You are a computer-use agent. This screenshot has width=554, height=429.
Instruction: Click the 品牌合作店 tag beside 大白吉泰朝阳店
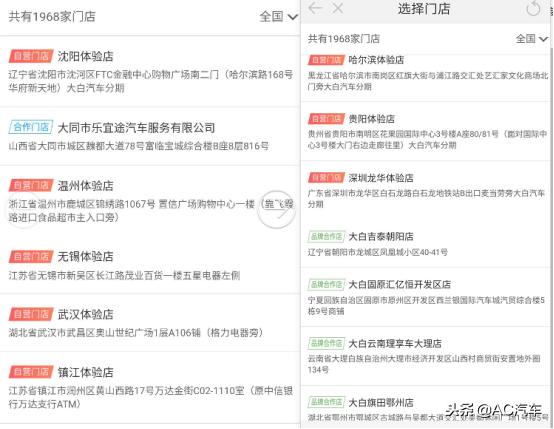[x=326, y=236]
